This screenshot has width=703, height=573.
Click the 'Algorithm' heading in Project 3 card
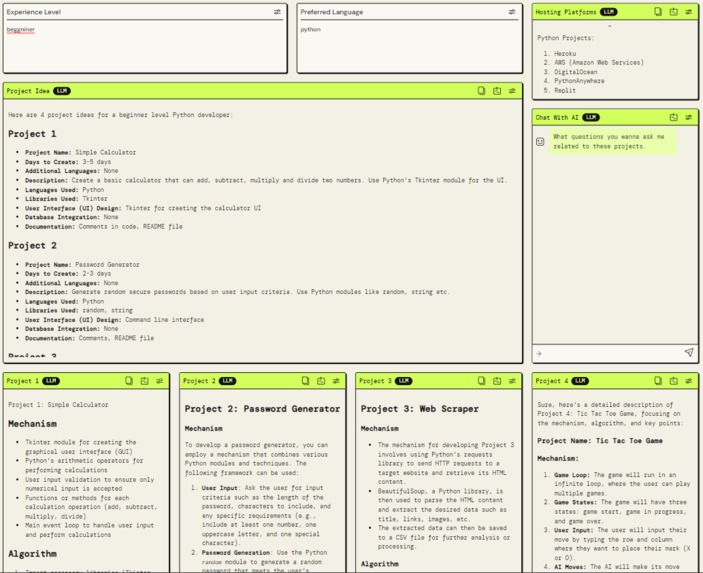(380, 564)
